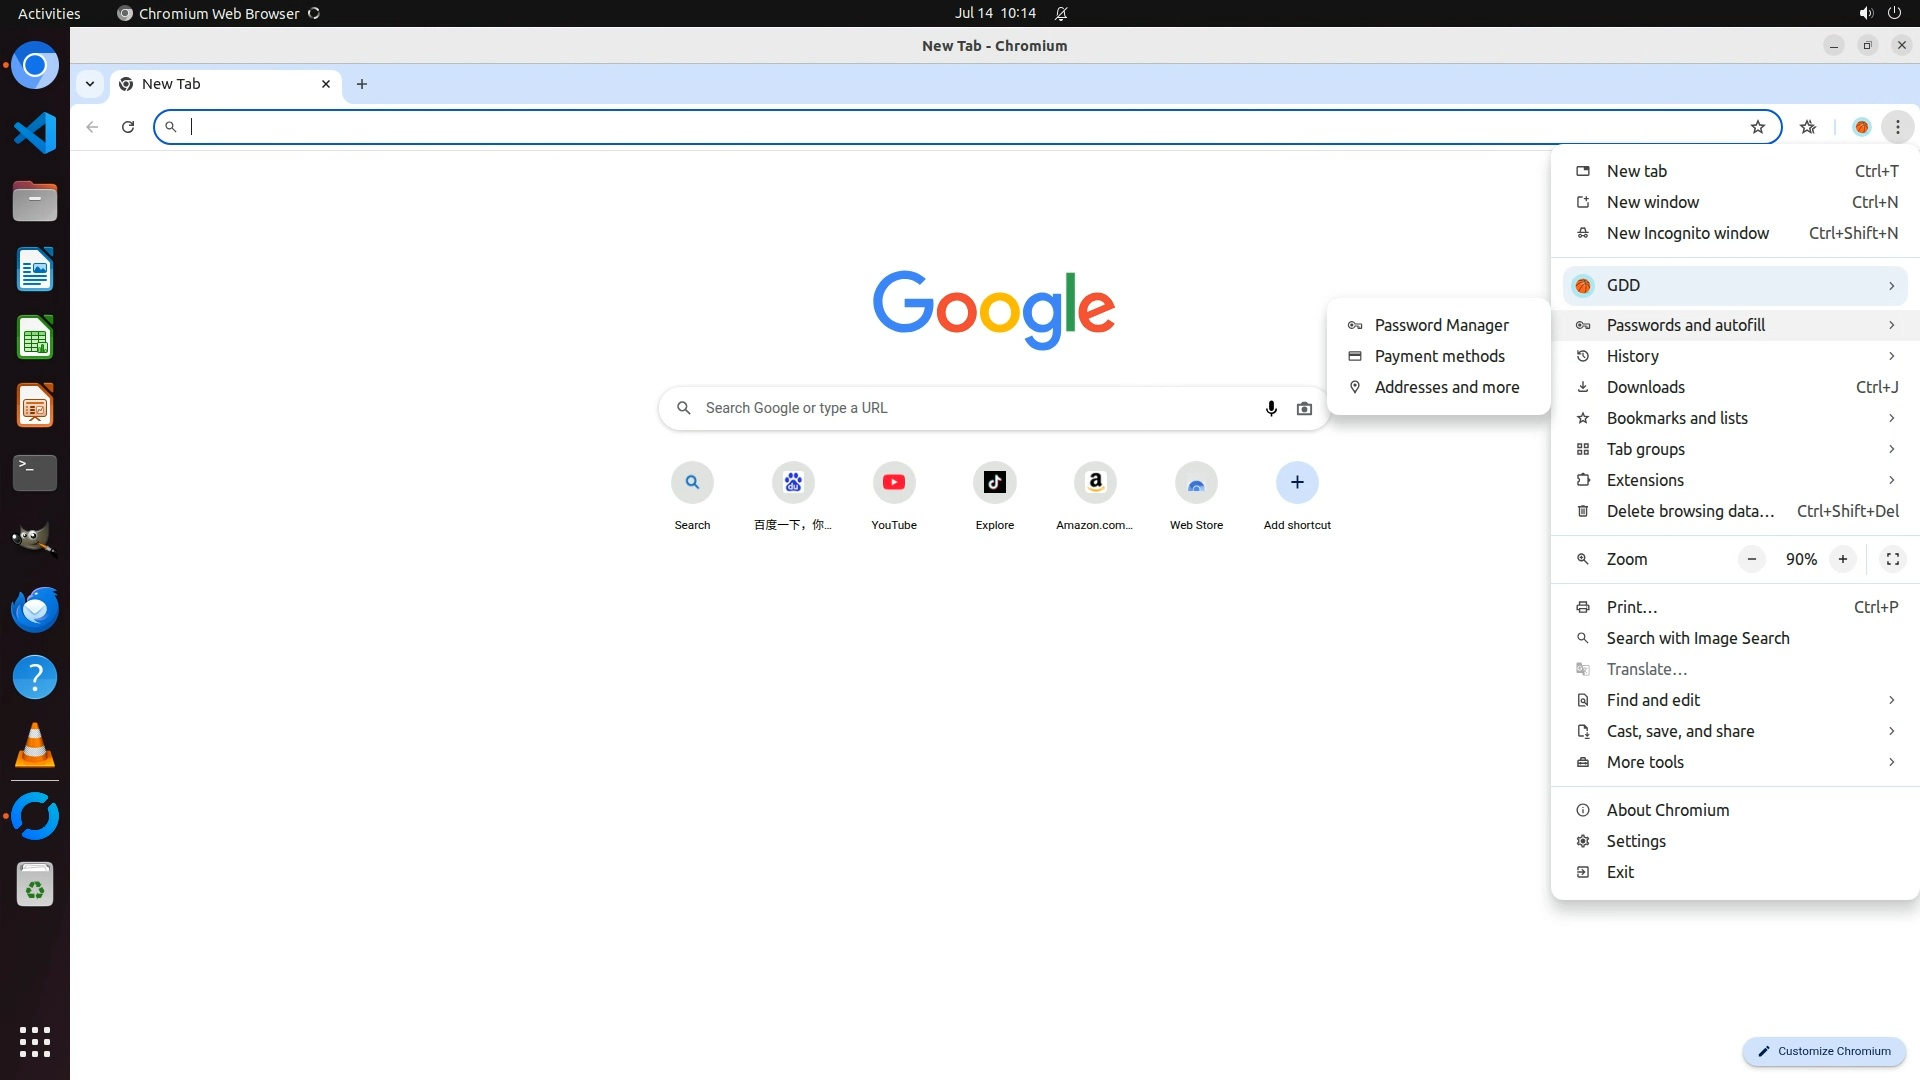This screenshot has width=1920, height=1080.
Task: Click the voice search microphone icon
Action: 1271,408
